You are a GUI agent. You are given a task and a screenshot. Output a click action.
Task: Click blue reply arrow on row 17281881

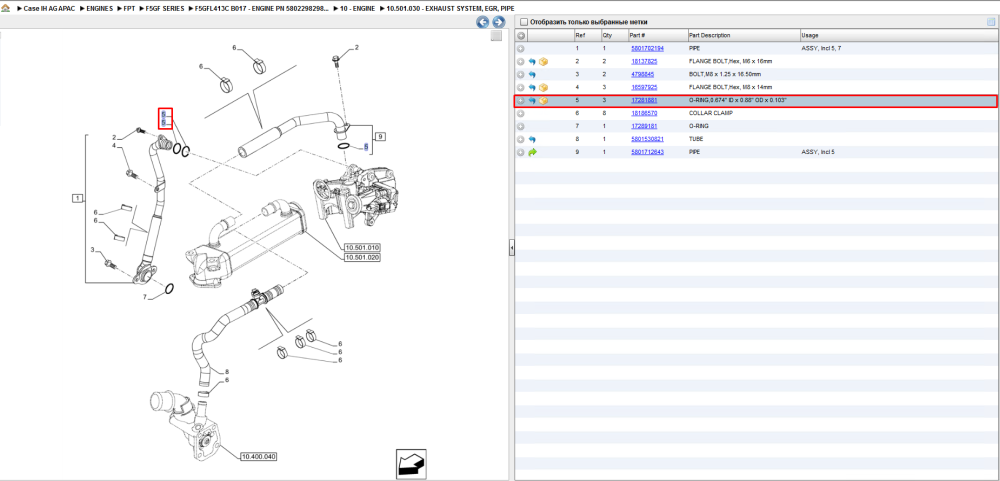533,101
